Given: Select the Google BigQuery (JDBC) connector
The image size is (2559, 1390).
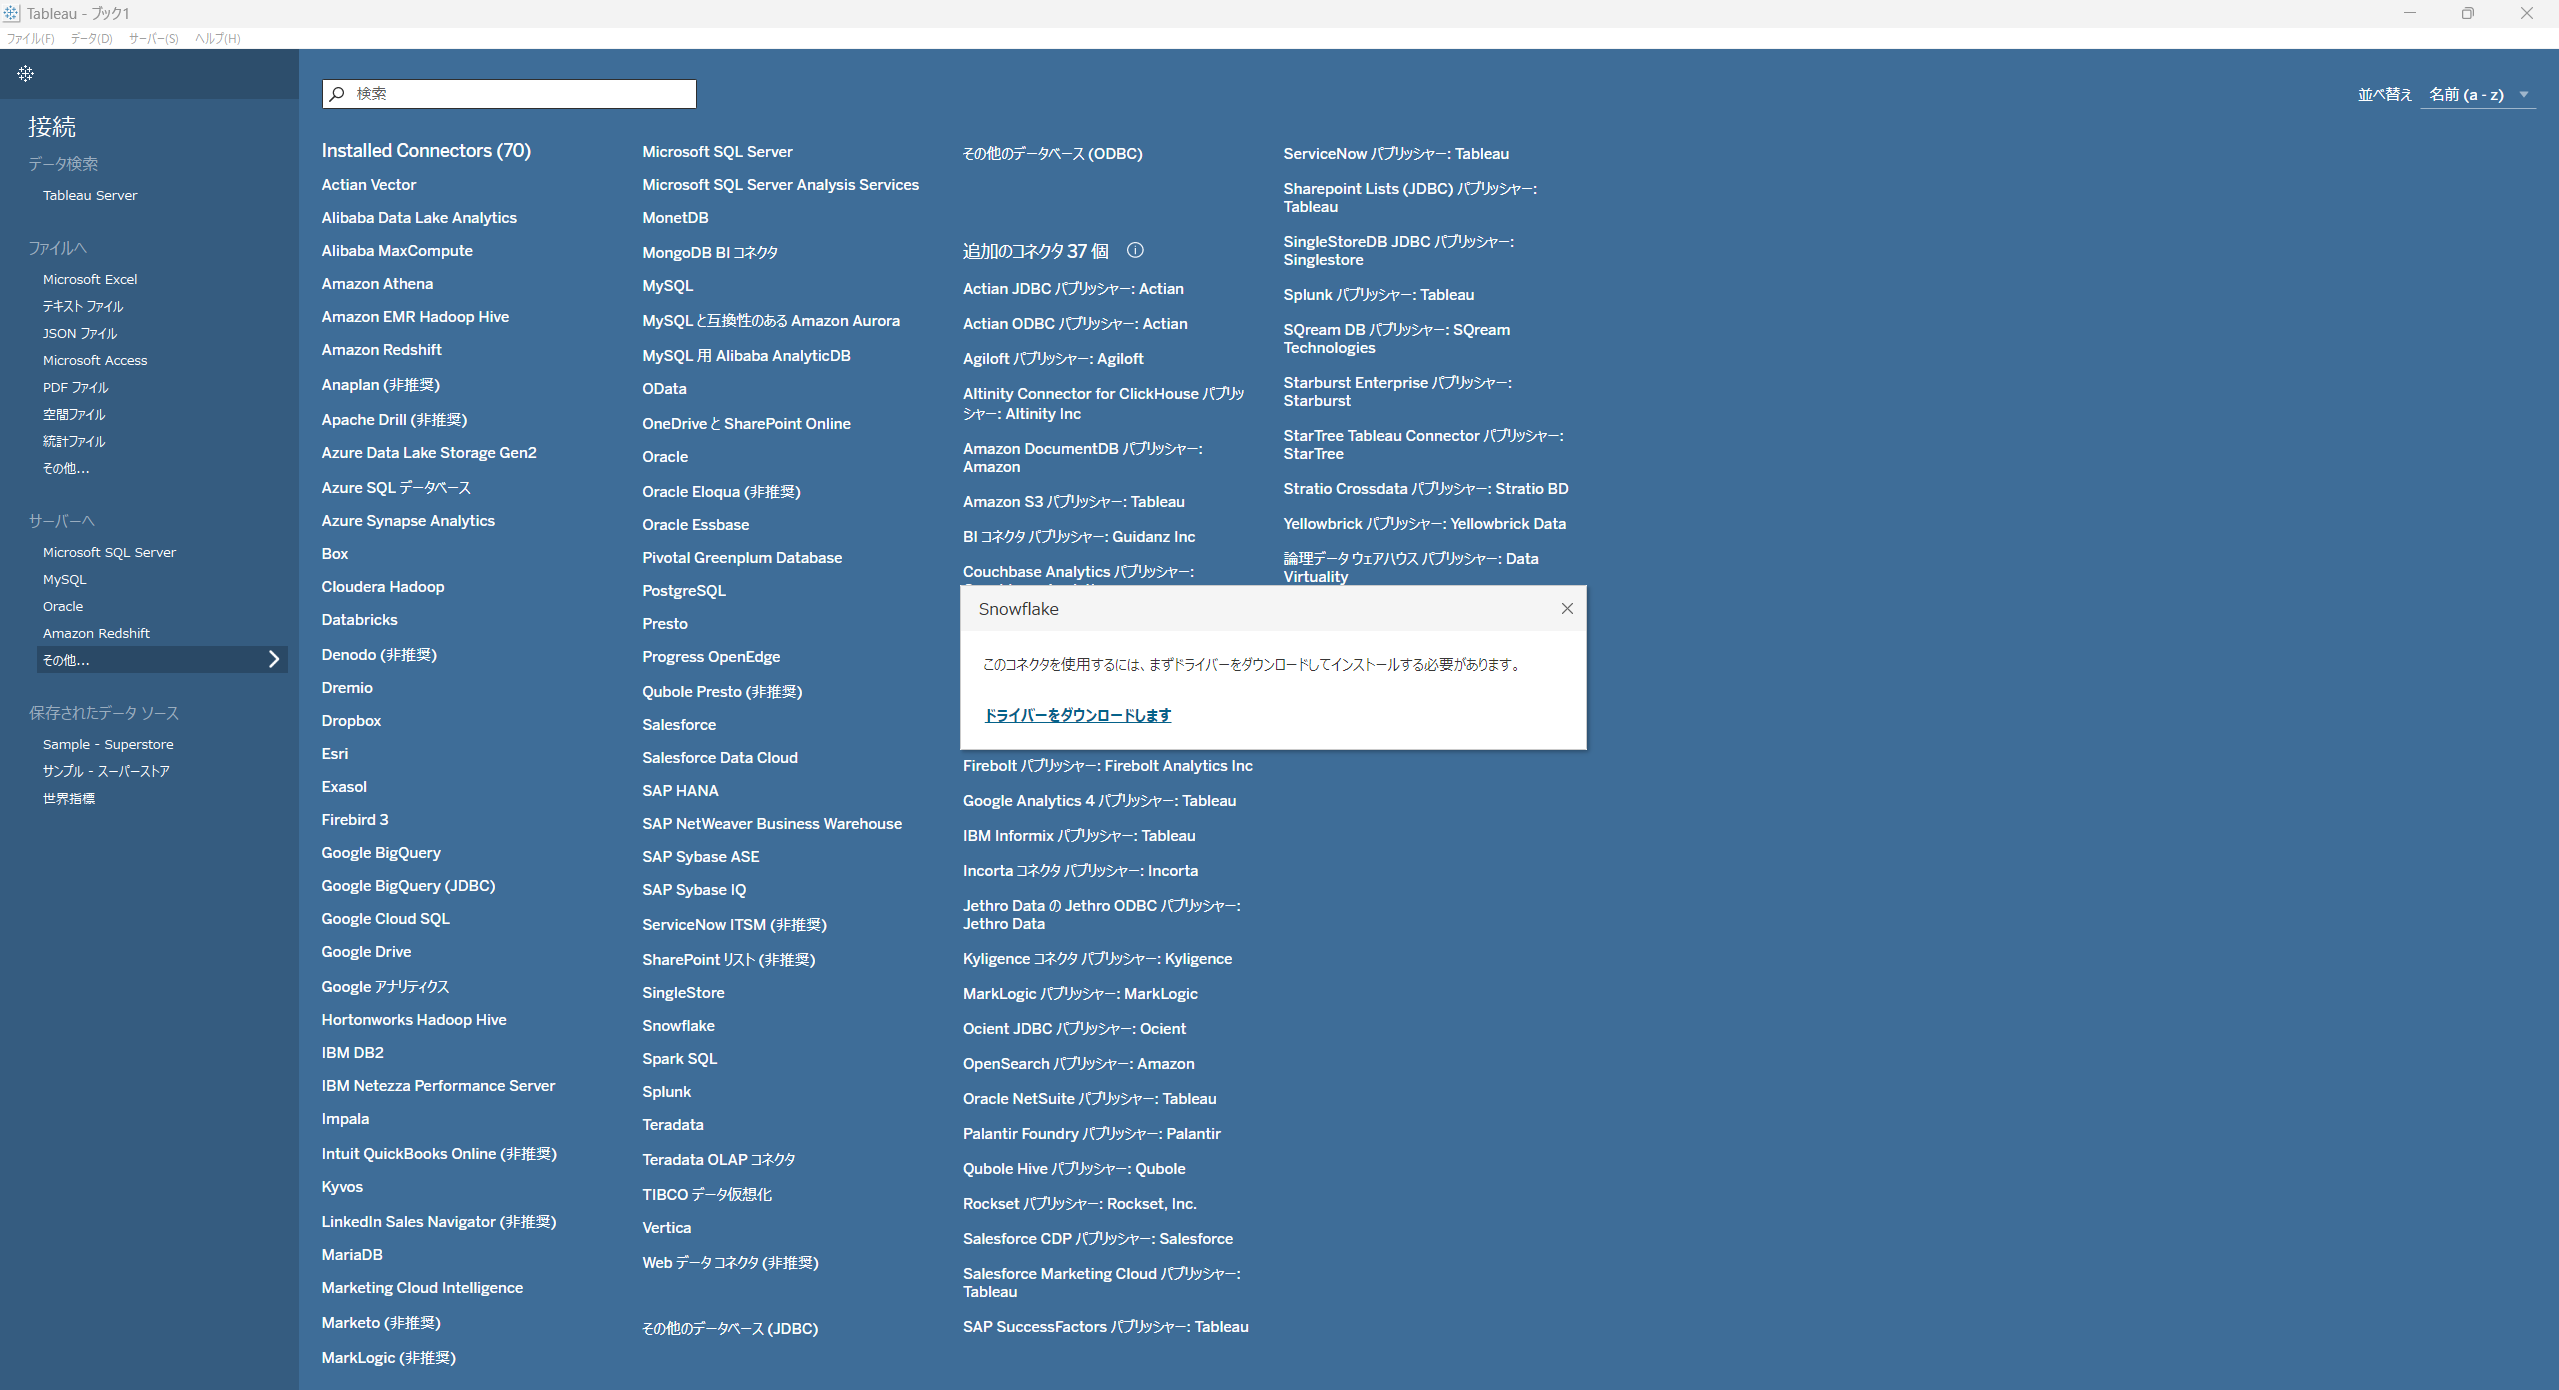Looking at the screenshot, I should click(408, 886).
